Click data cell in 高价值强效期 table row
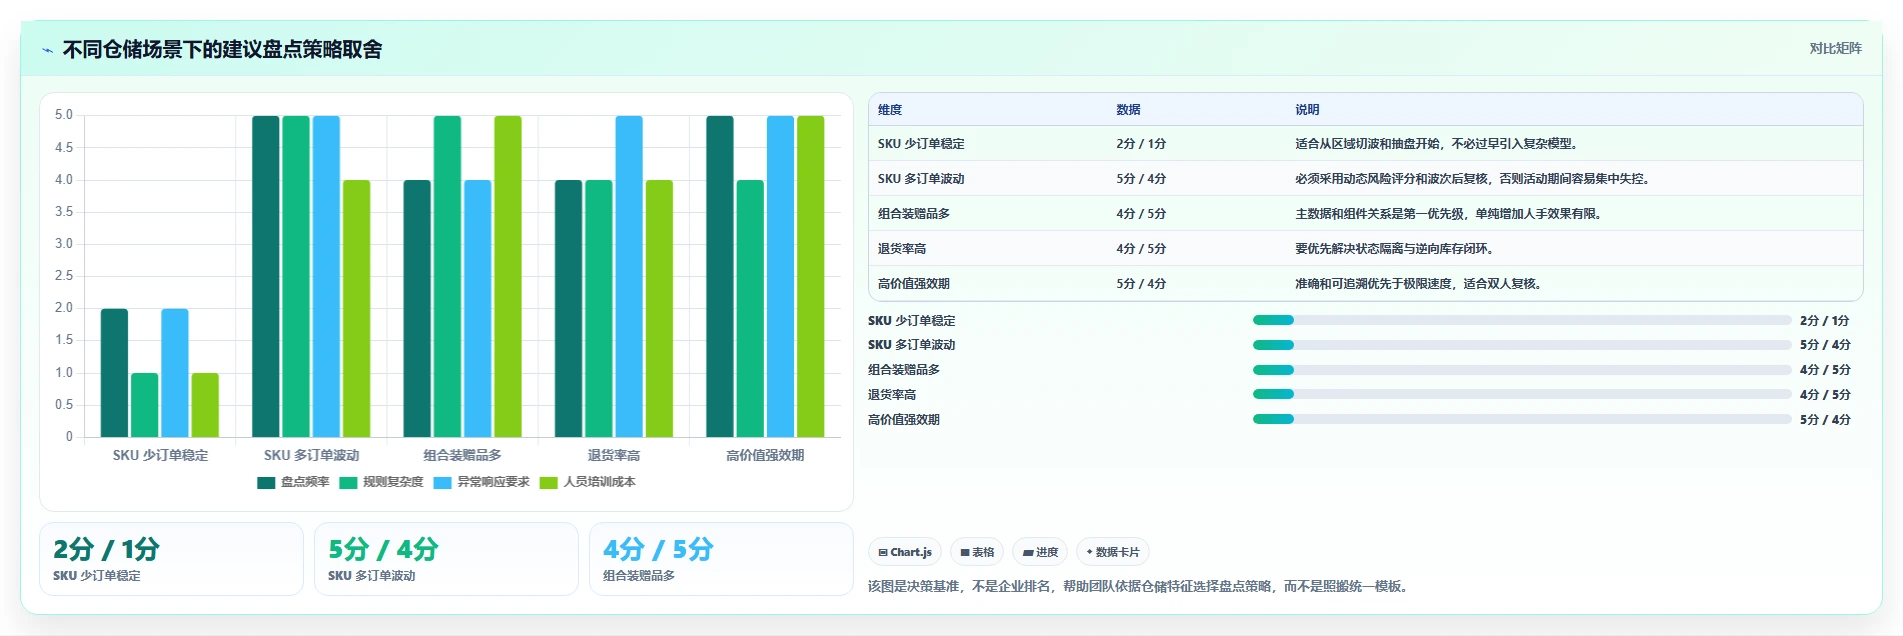This screenshot has width=1903, height=636. point(1141,284)
